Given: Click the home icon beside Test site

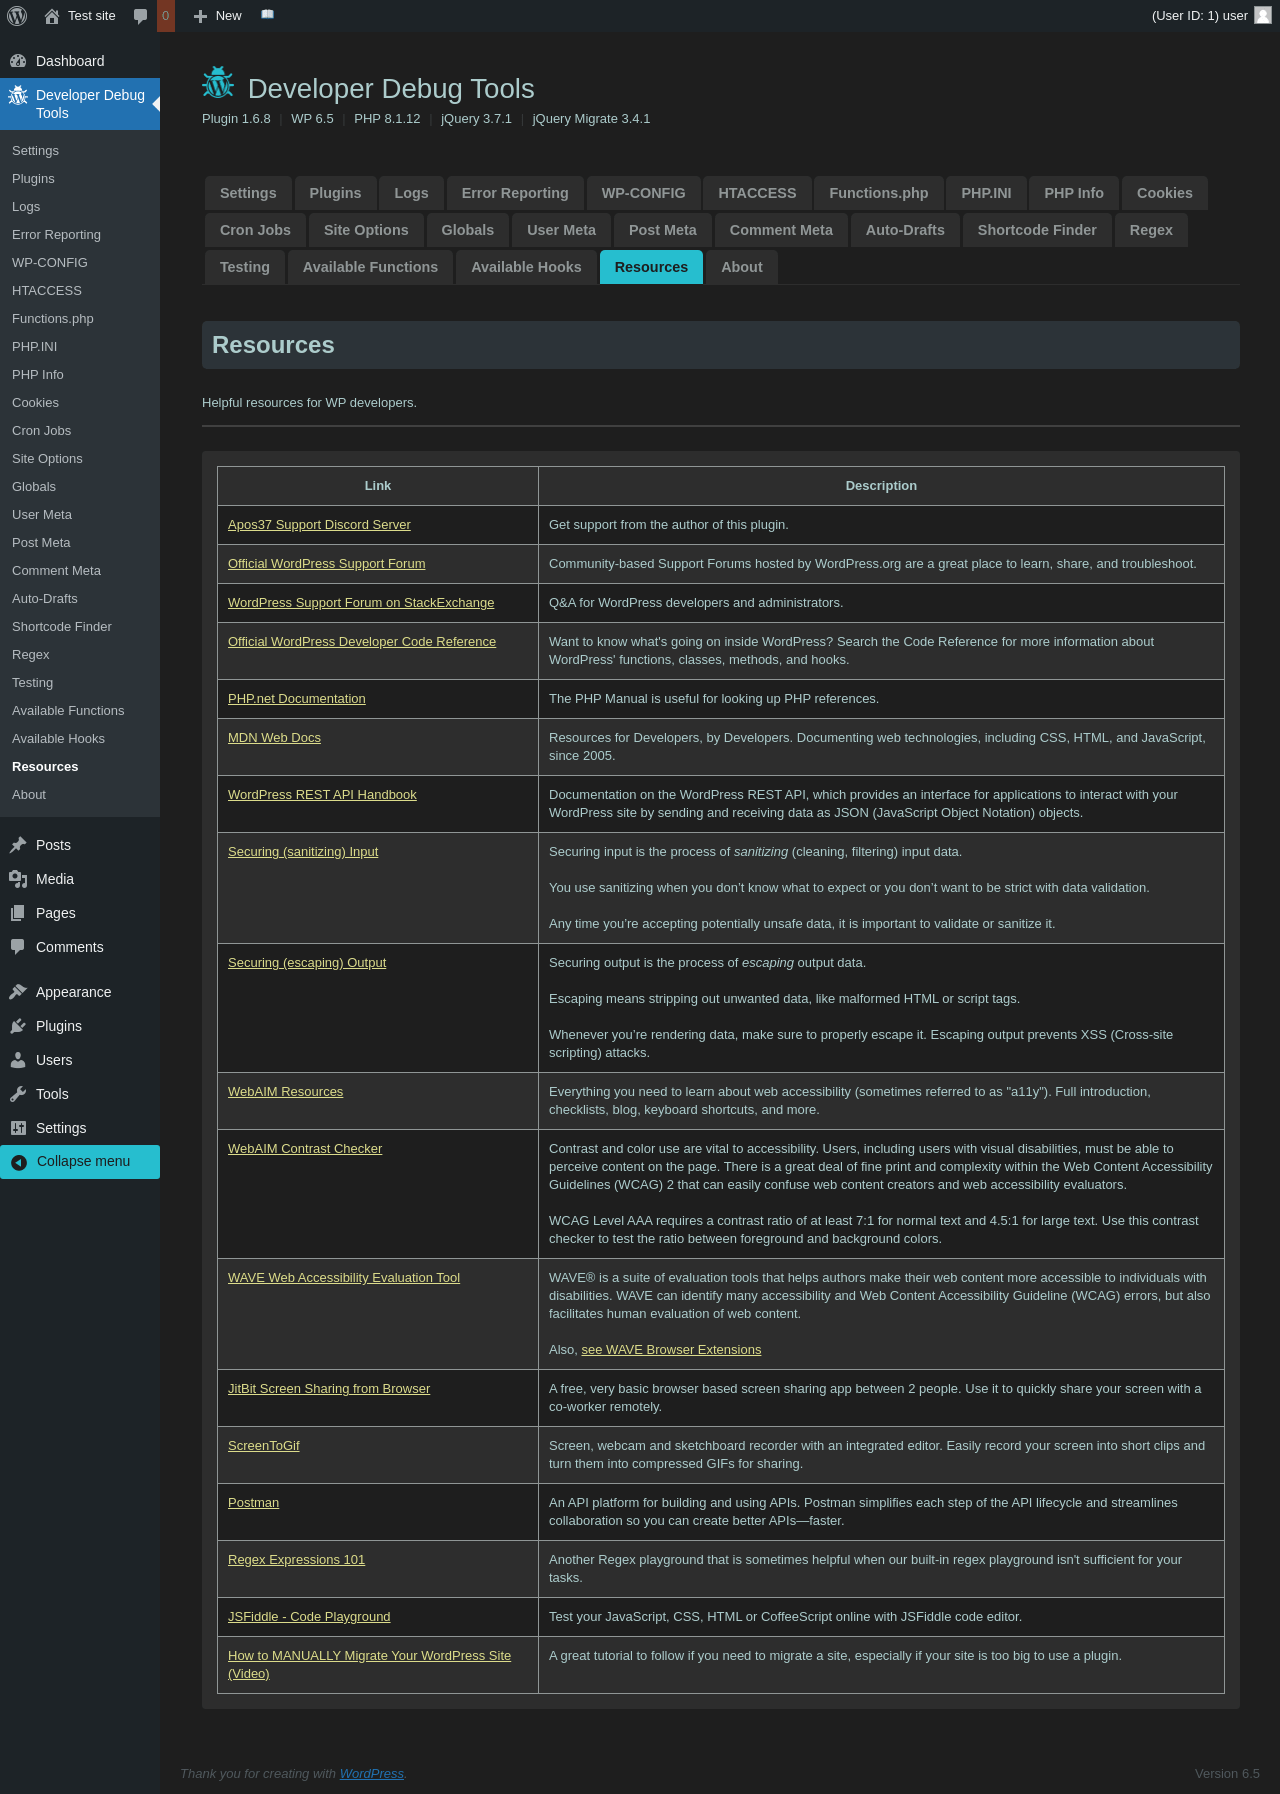Looking at the screenshot, I should point(52,16).
